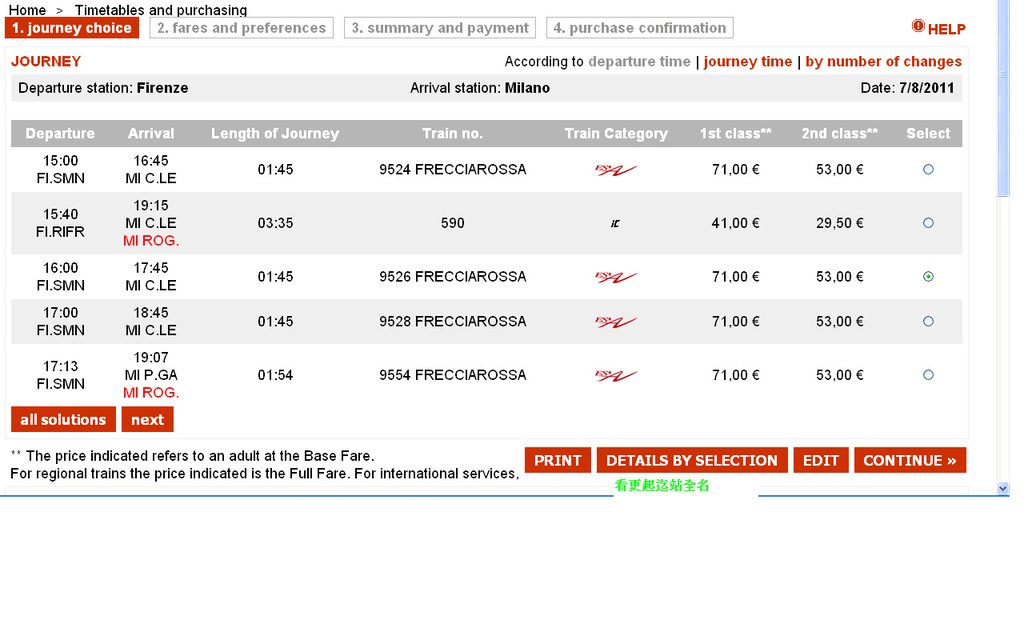The image size is (1024, 640).
Task: Click '9524 FRECCIAROSSA' train number
Action: point(453,170)
